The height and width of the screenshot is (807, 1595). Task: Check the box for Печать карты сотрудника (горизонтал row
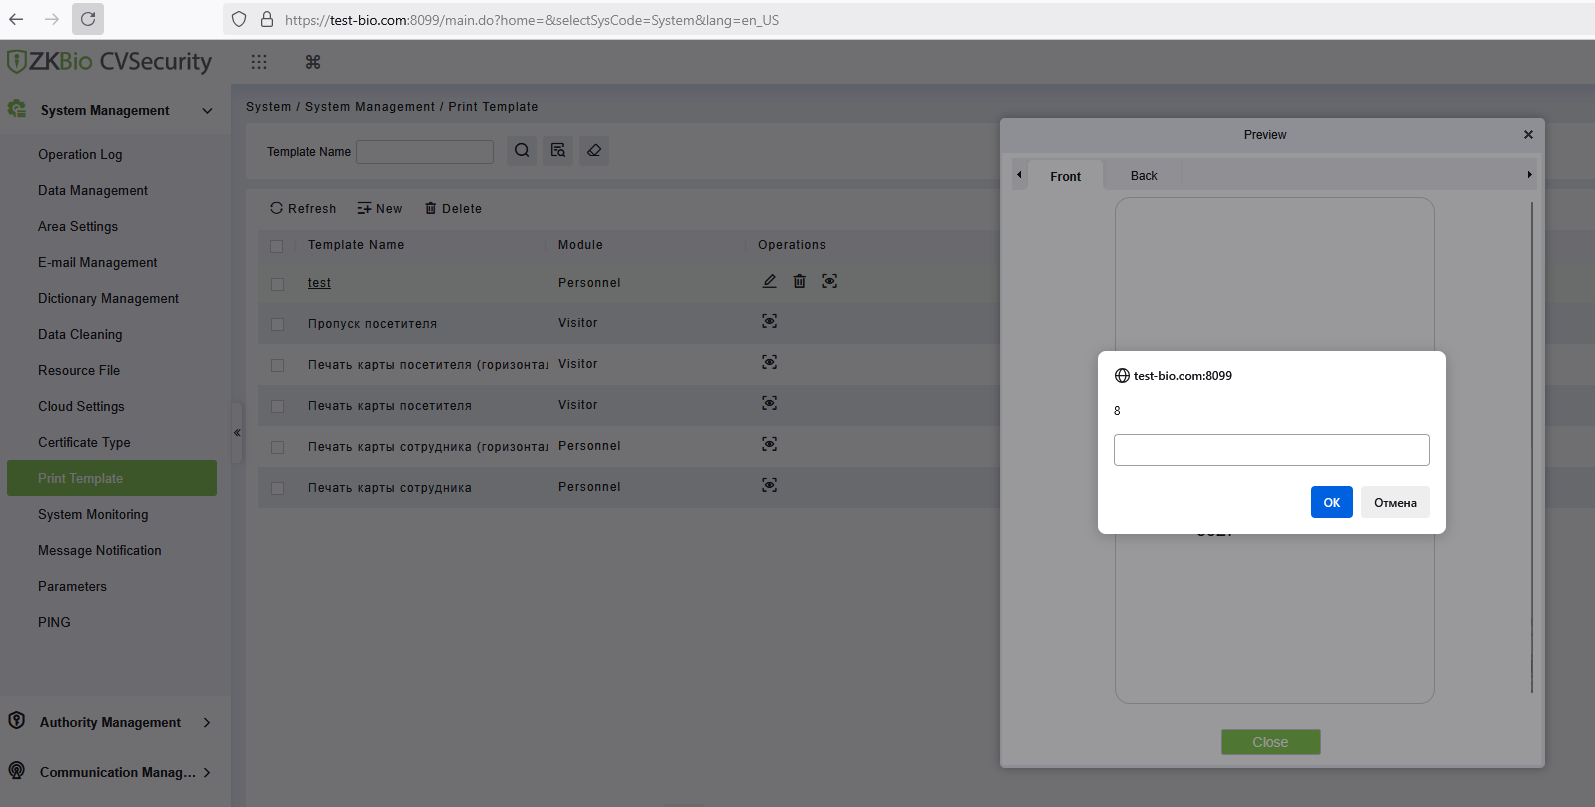tap(277, 448)
